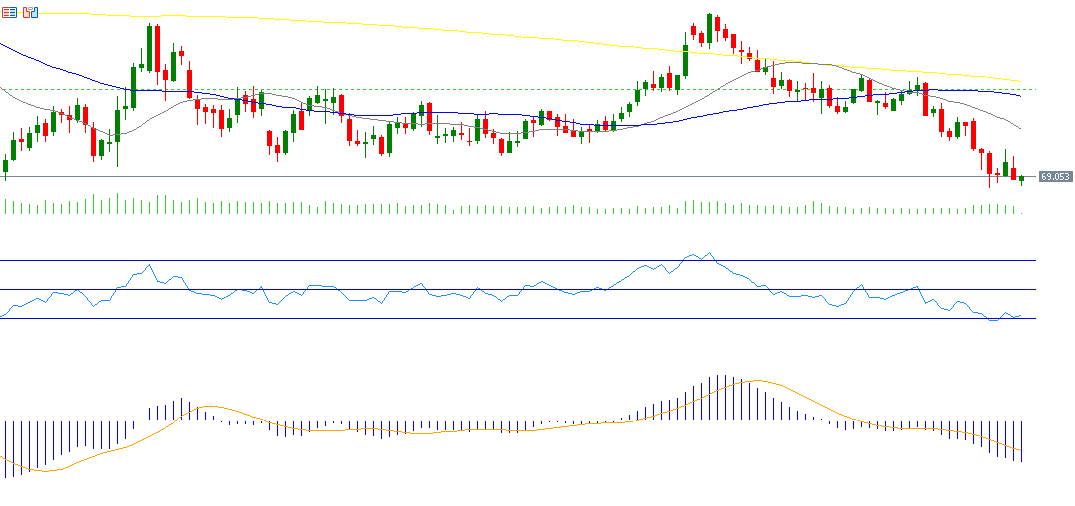The image size is (1075, 506).
Task: Click the last candle on the right
Action: (1021, 179)
